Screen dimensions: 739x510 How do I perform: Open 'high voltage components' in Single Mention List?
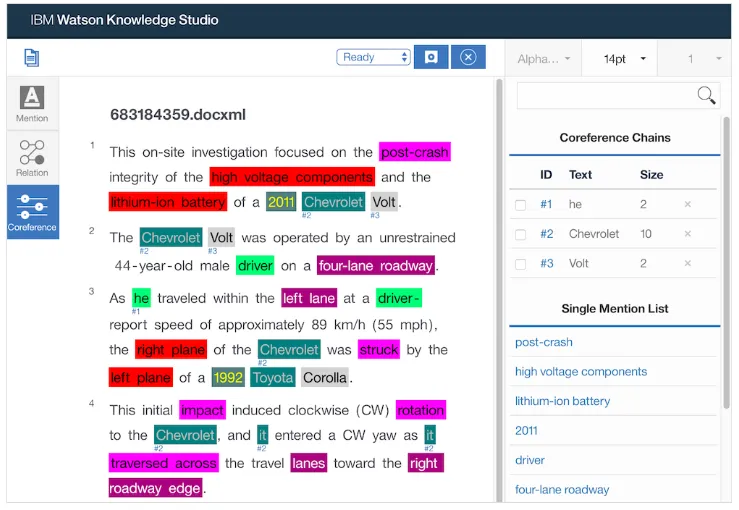[581, 372]
